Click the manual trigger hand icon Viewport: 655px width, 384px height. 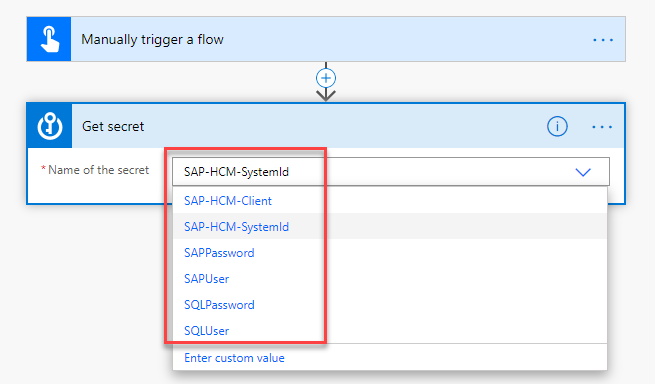pos(49,39)
